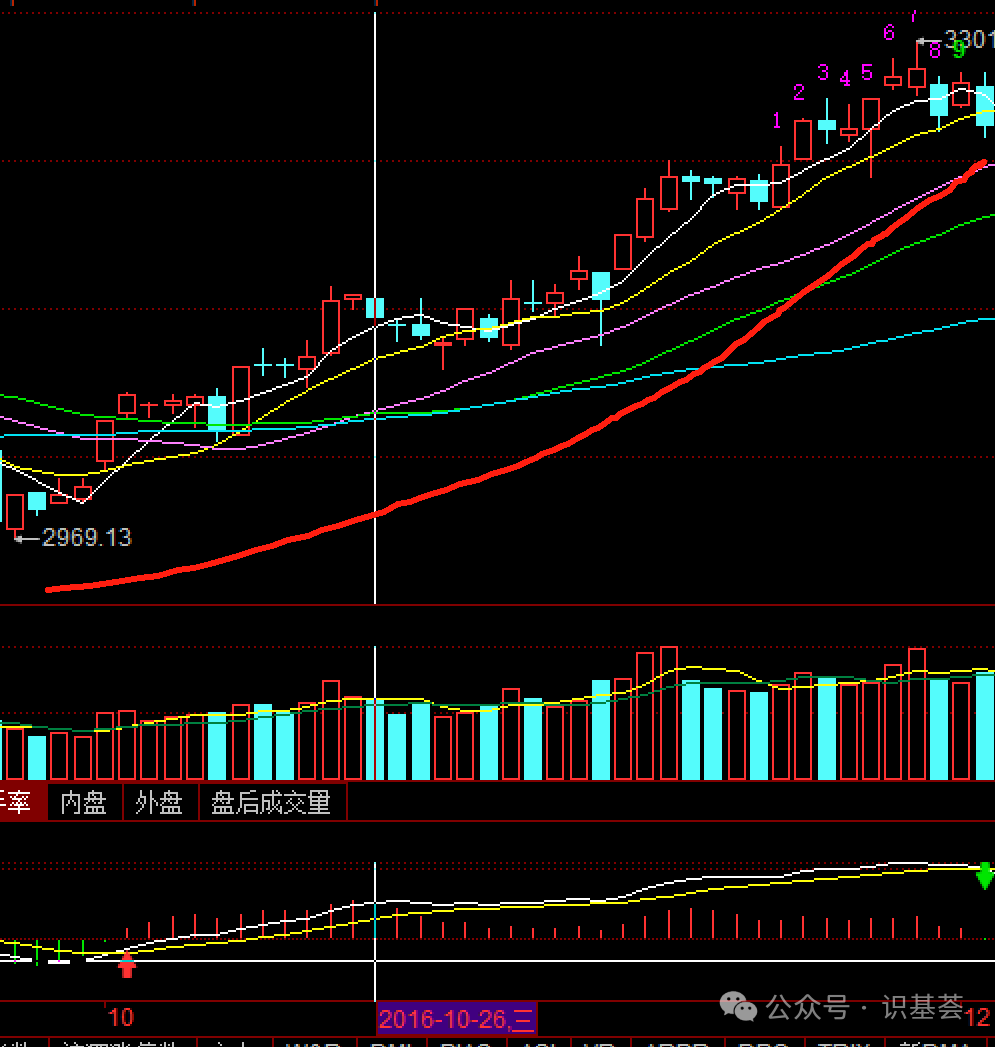Switch to the 外盘 tab
The height and width of the screenshot is (1047, 995).
(x=160, y=803)
